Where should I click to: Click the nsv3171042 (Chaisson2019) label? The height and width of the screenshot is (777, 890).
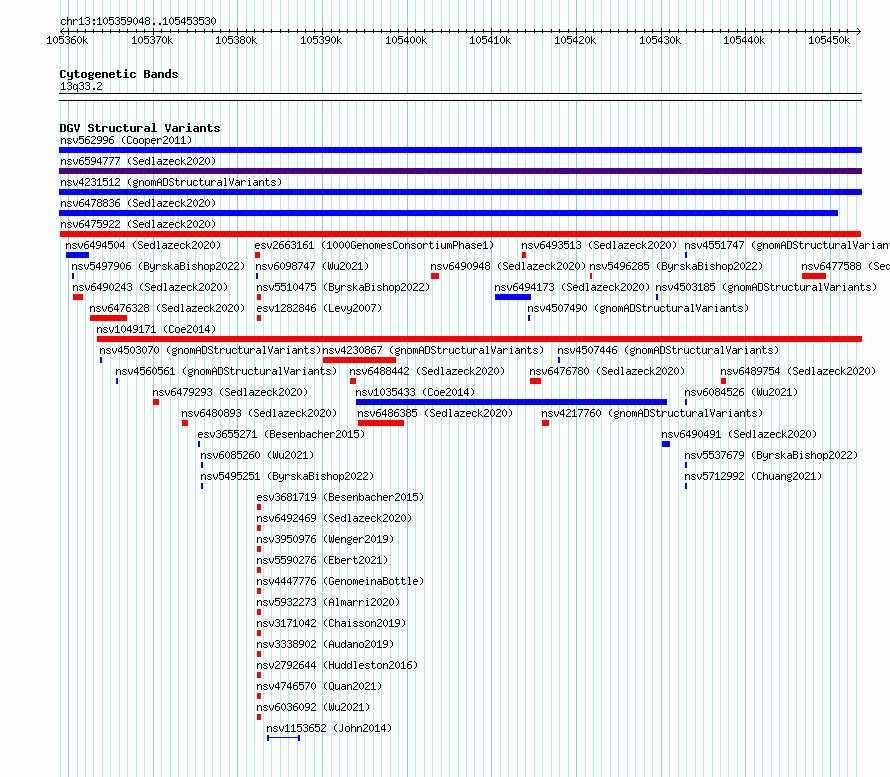coord(331,623)
